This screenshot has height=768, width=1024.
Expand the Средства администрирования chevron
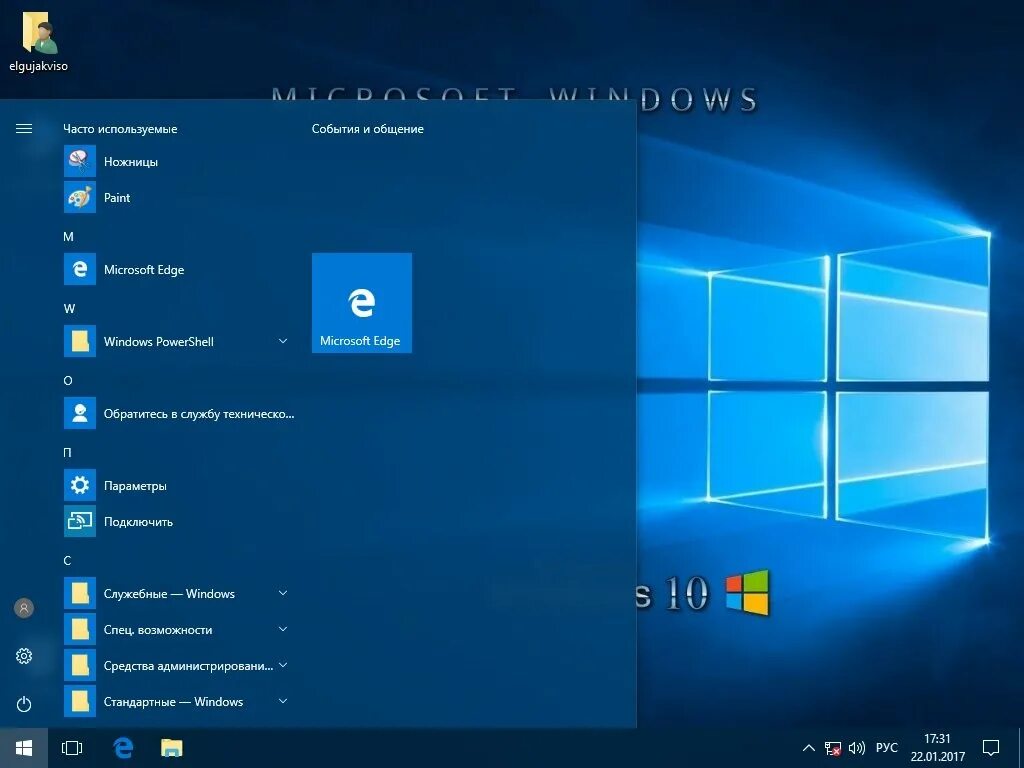(x=283, y=665)
